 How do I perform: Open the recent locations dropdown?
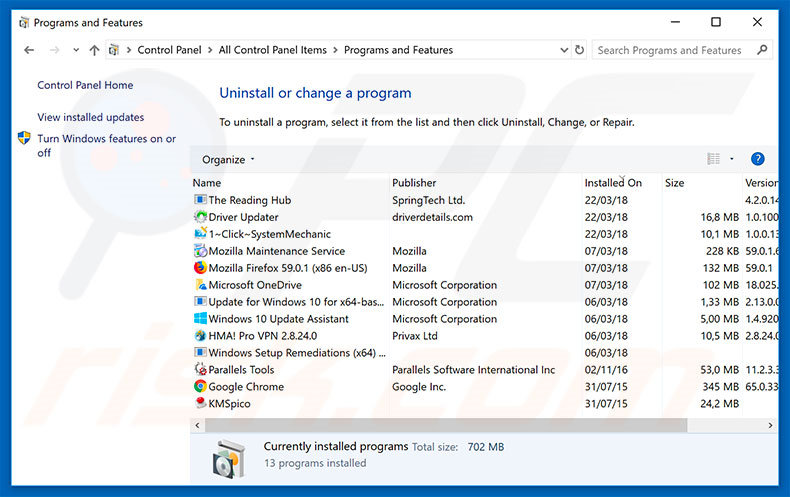tap(76, 50)
